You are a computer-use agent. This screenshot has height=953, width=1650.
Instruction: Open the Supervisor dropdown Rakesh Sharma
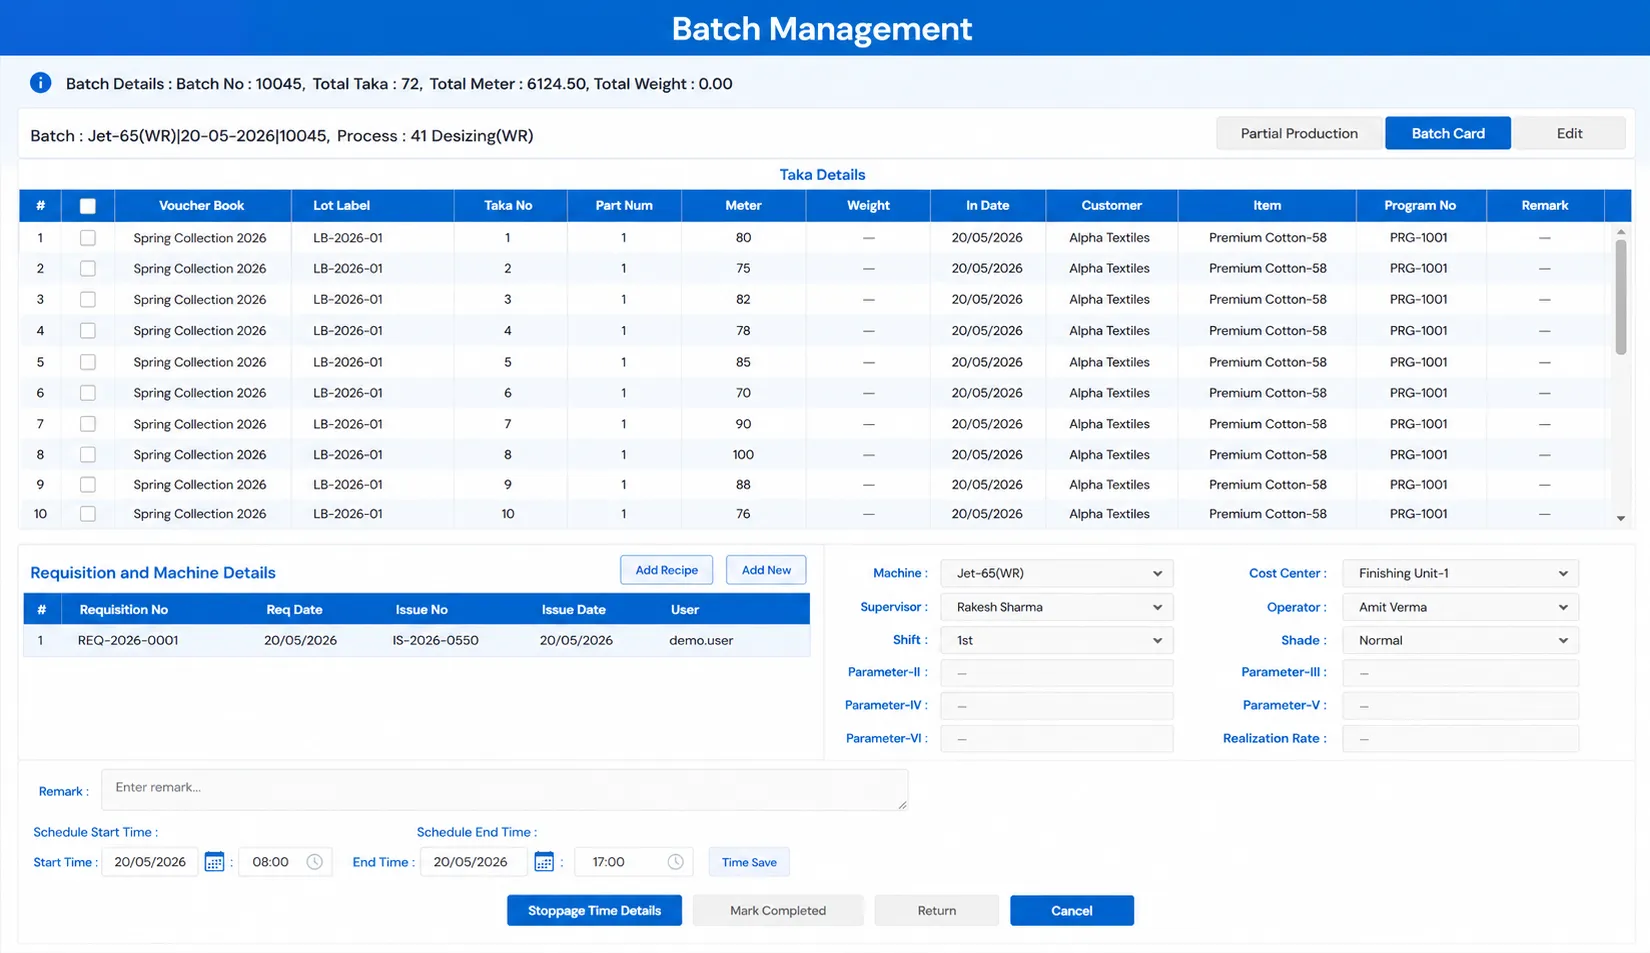[1057, 607]
